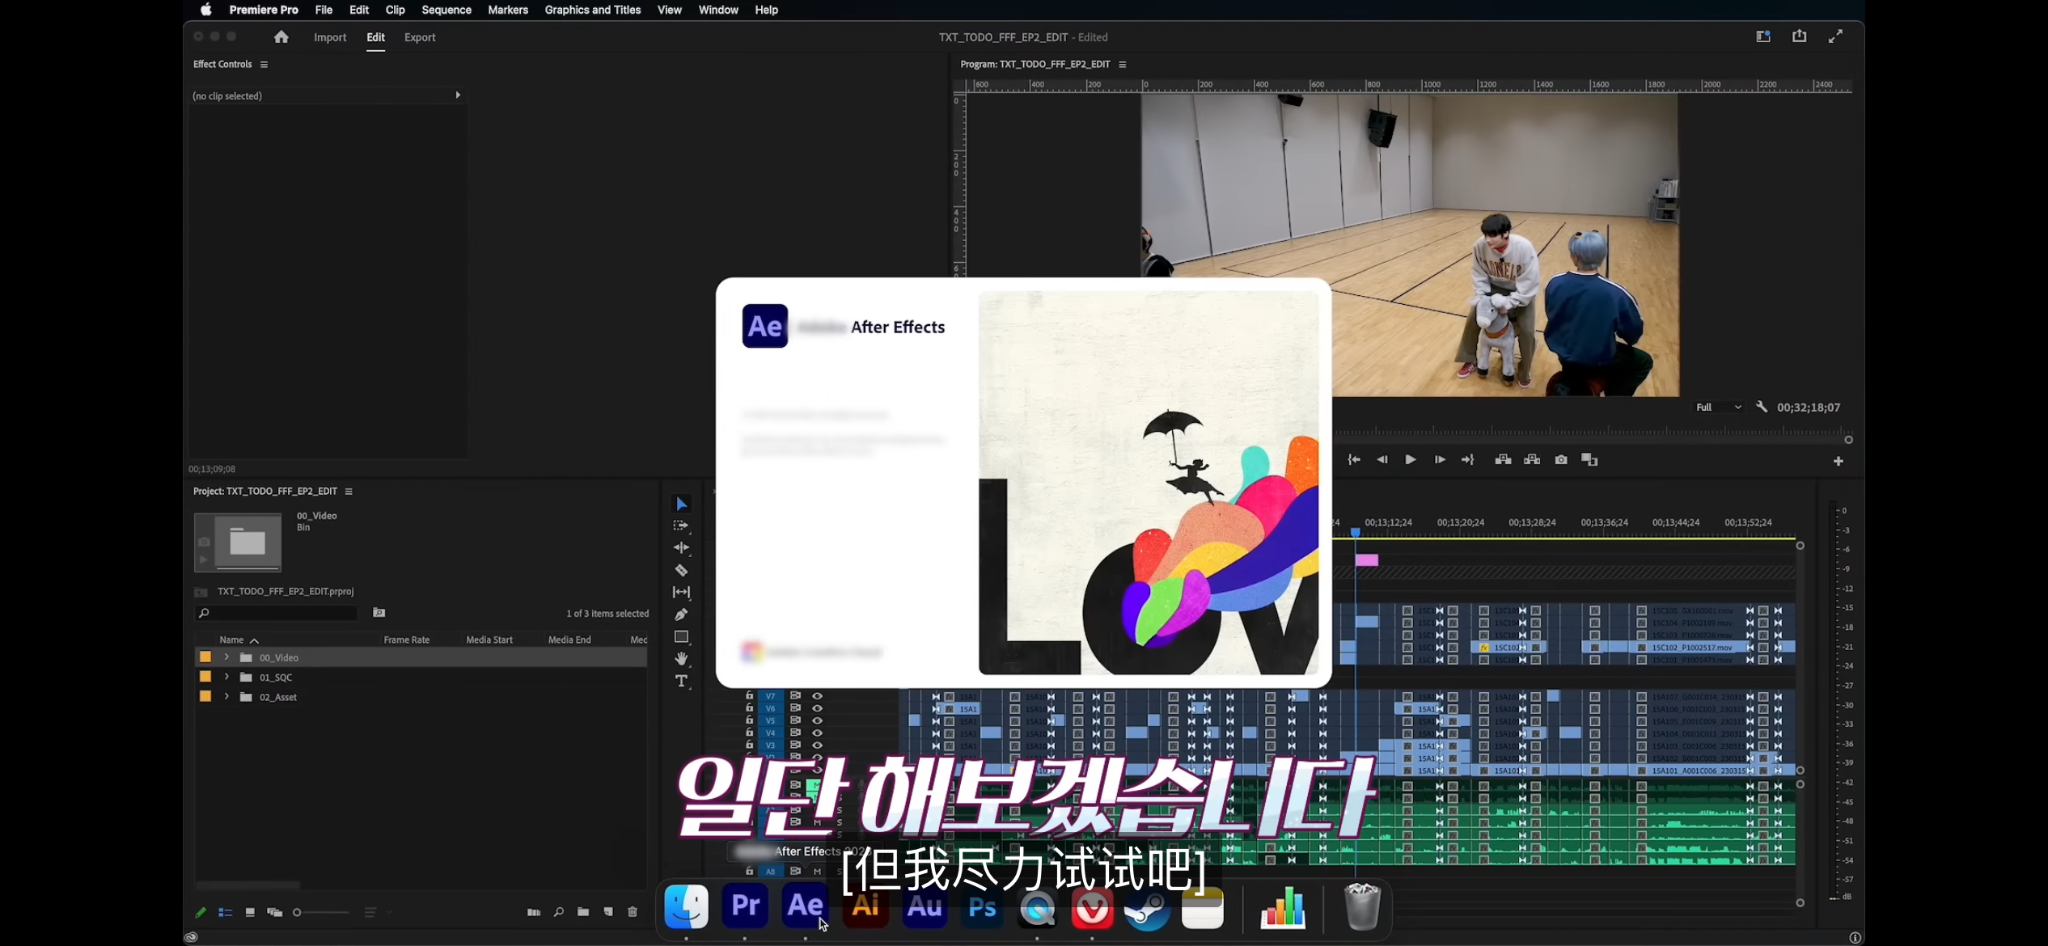Open Effect Controls panel menu
This screenshot has height=946, width=2048.
[264, 64]
